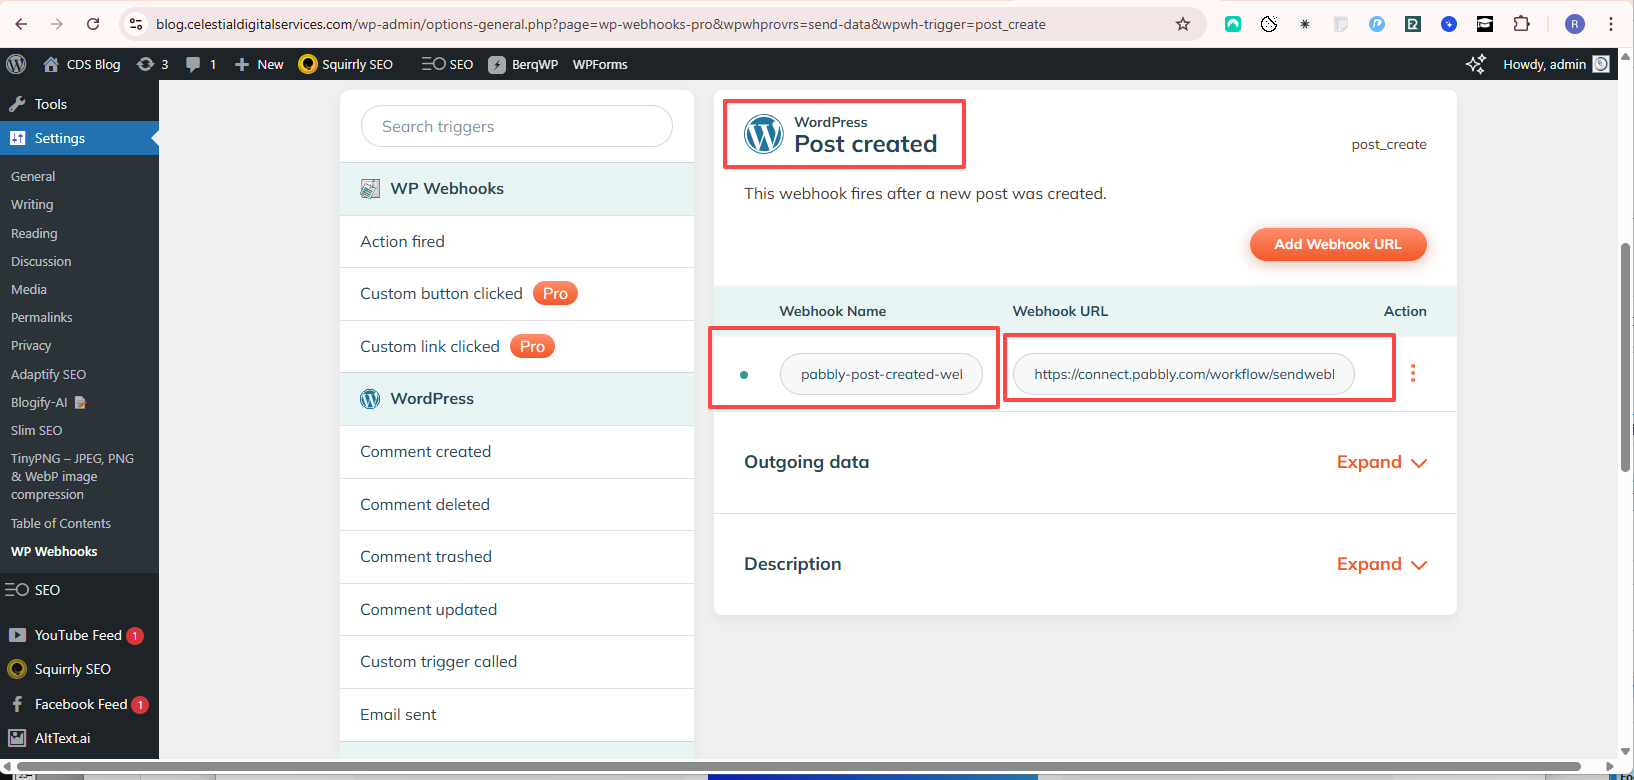The width and height of the screenshot is (1634, 780).
Task: Open the comments bubble in admin bar
Action: coord(201,64)
